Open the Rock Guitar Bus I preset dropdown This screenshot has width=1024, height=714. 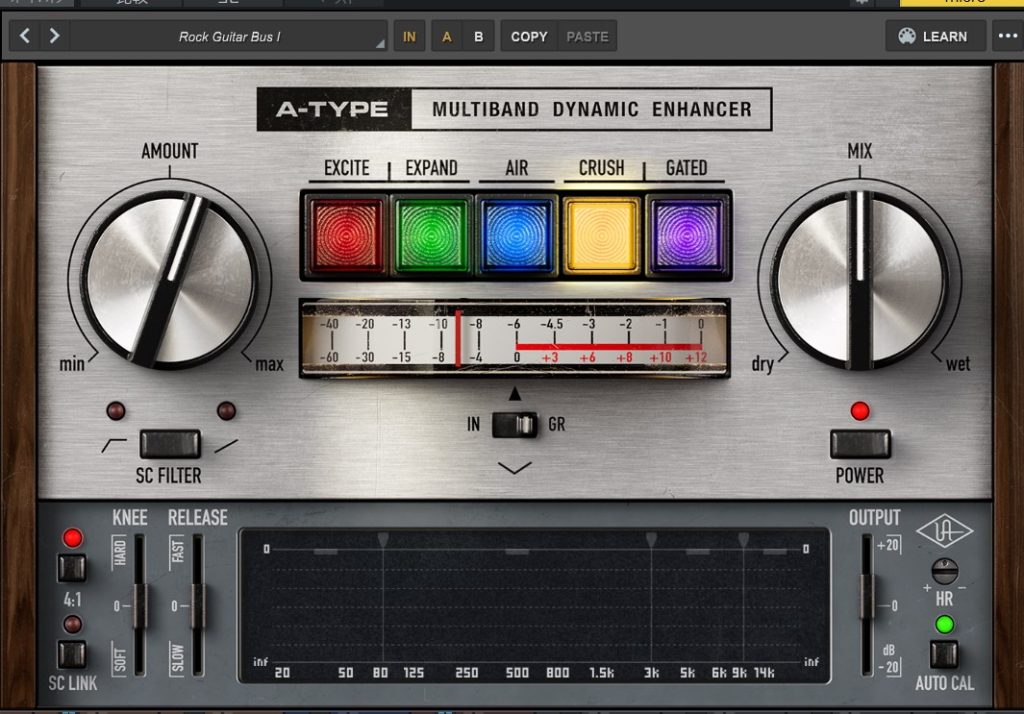(x=229, y=36)
